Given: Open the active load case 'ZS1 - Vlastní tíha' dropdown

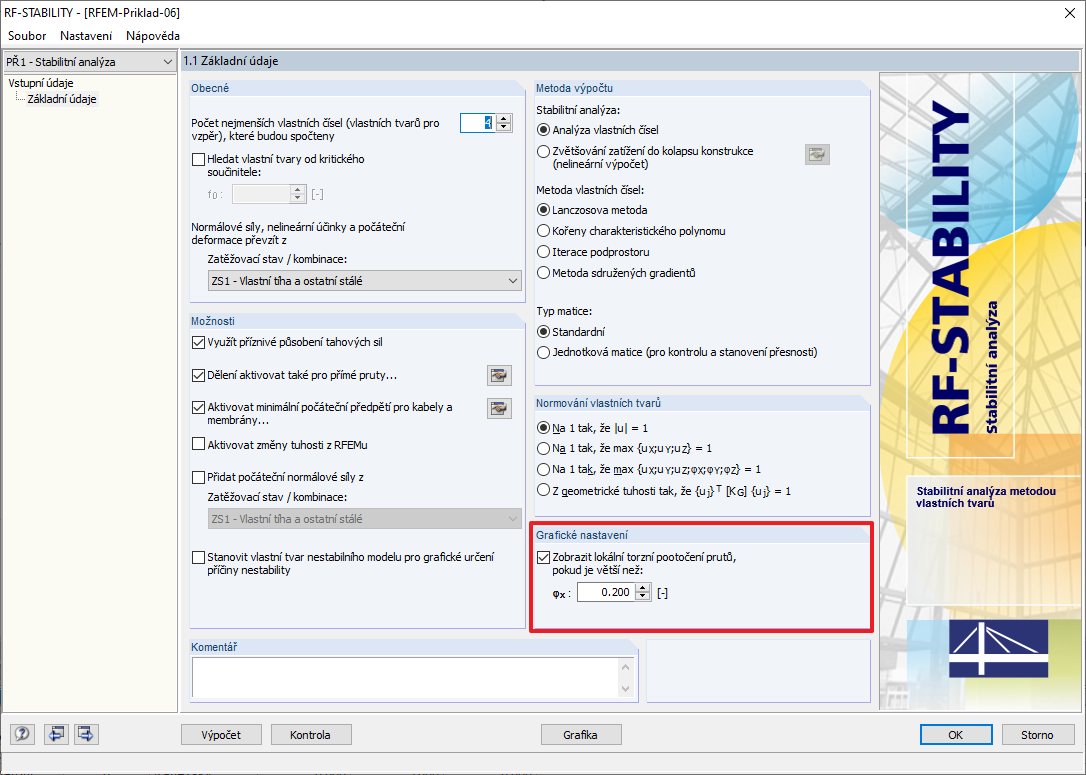Looking at the screenshot, I should pos(364,280).
